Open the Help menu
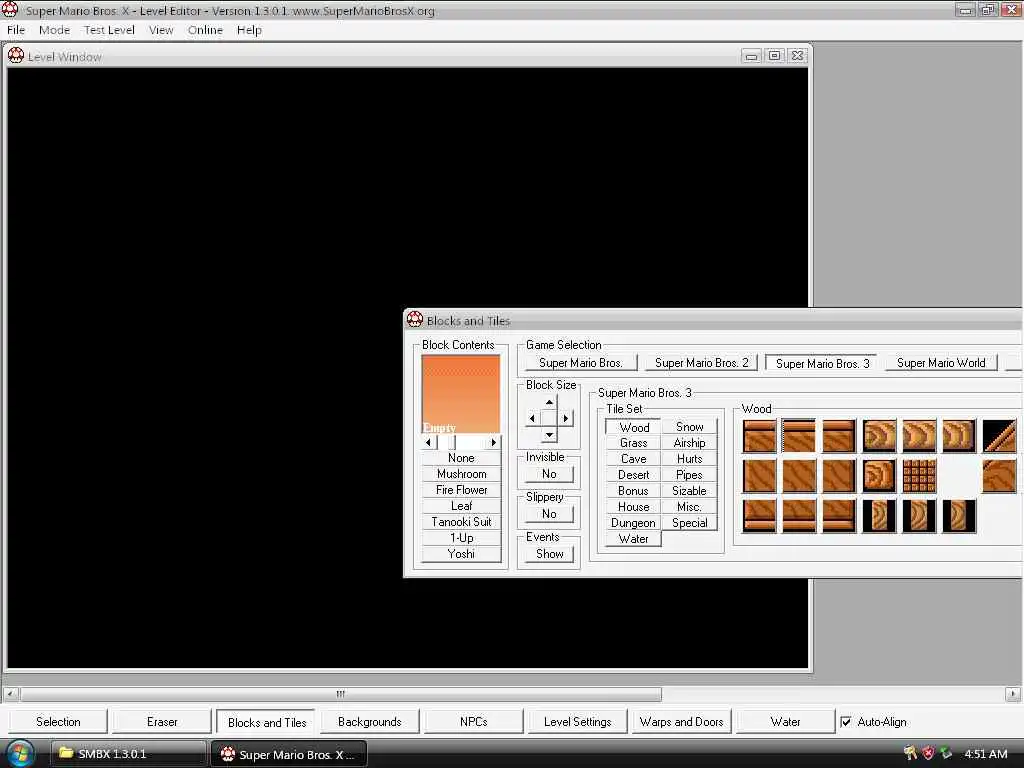Image resolution: width=1024 pixels, height=768 pixels. point(249,30)
